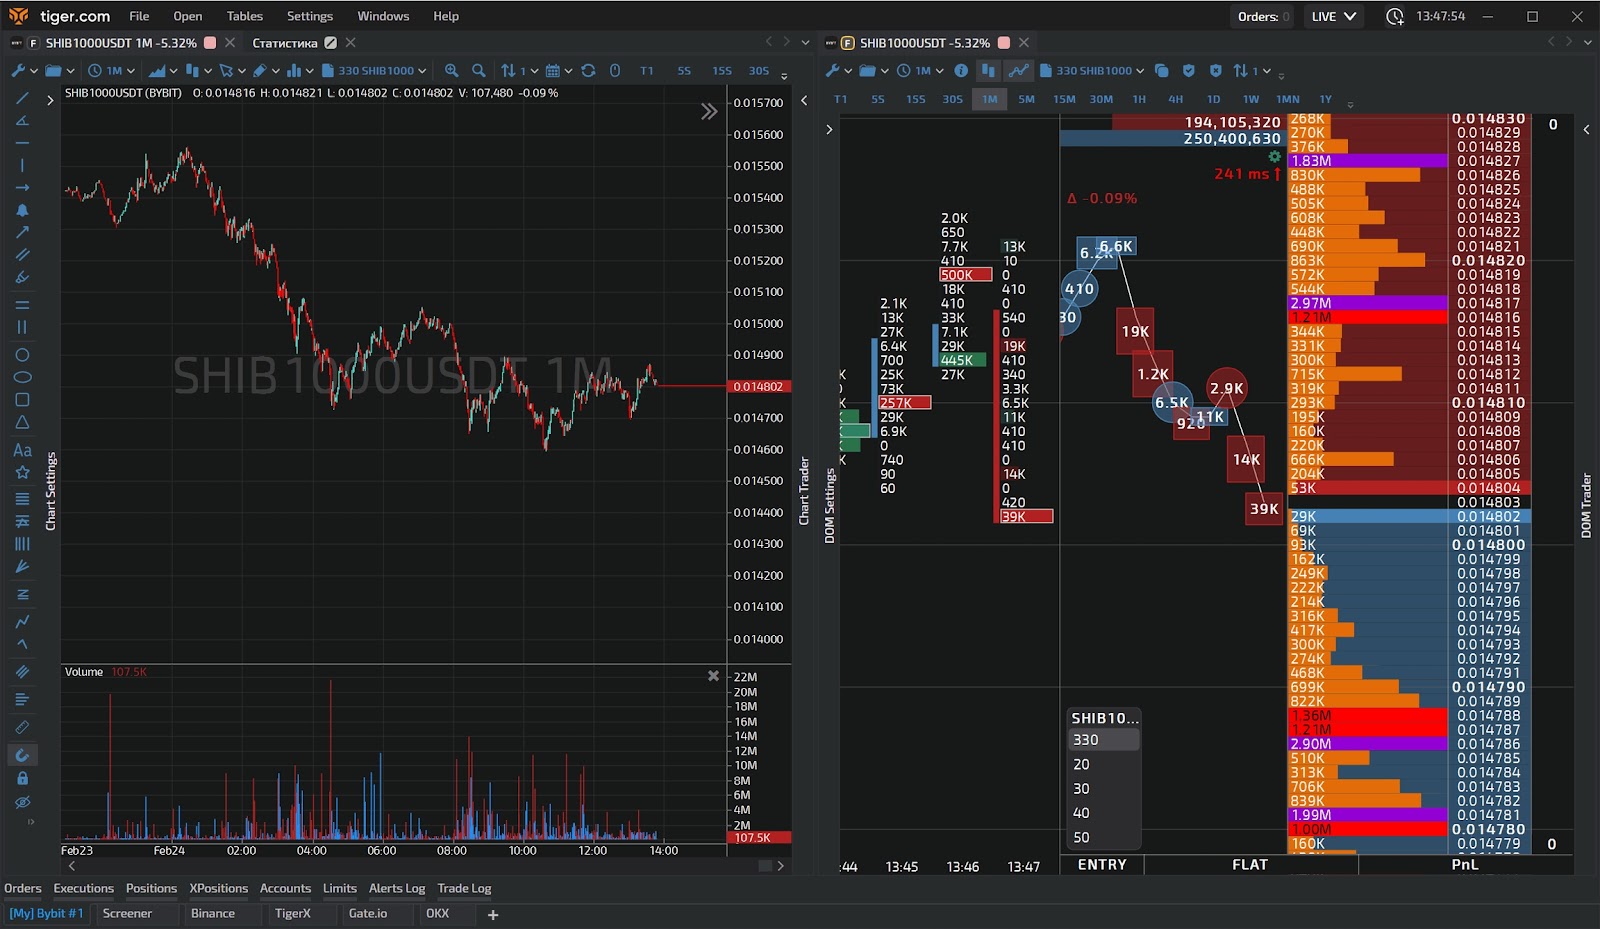The image size is (1600, 929).
Task: Click the shield with checkmark in DOM toolbar
Action: point(1189,71)
